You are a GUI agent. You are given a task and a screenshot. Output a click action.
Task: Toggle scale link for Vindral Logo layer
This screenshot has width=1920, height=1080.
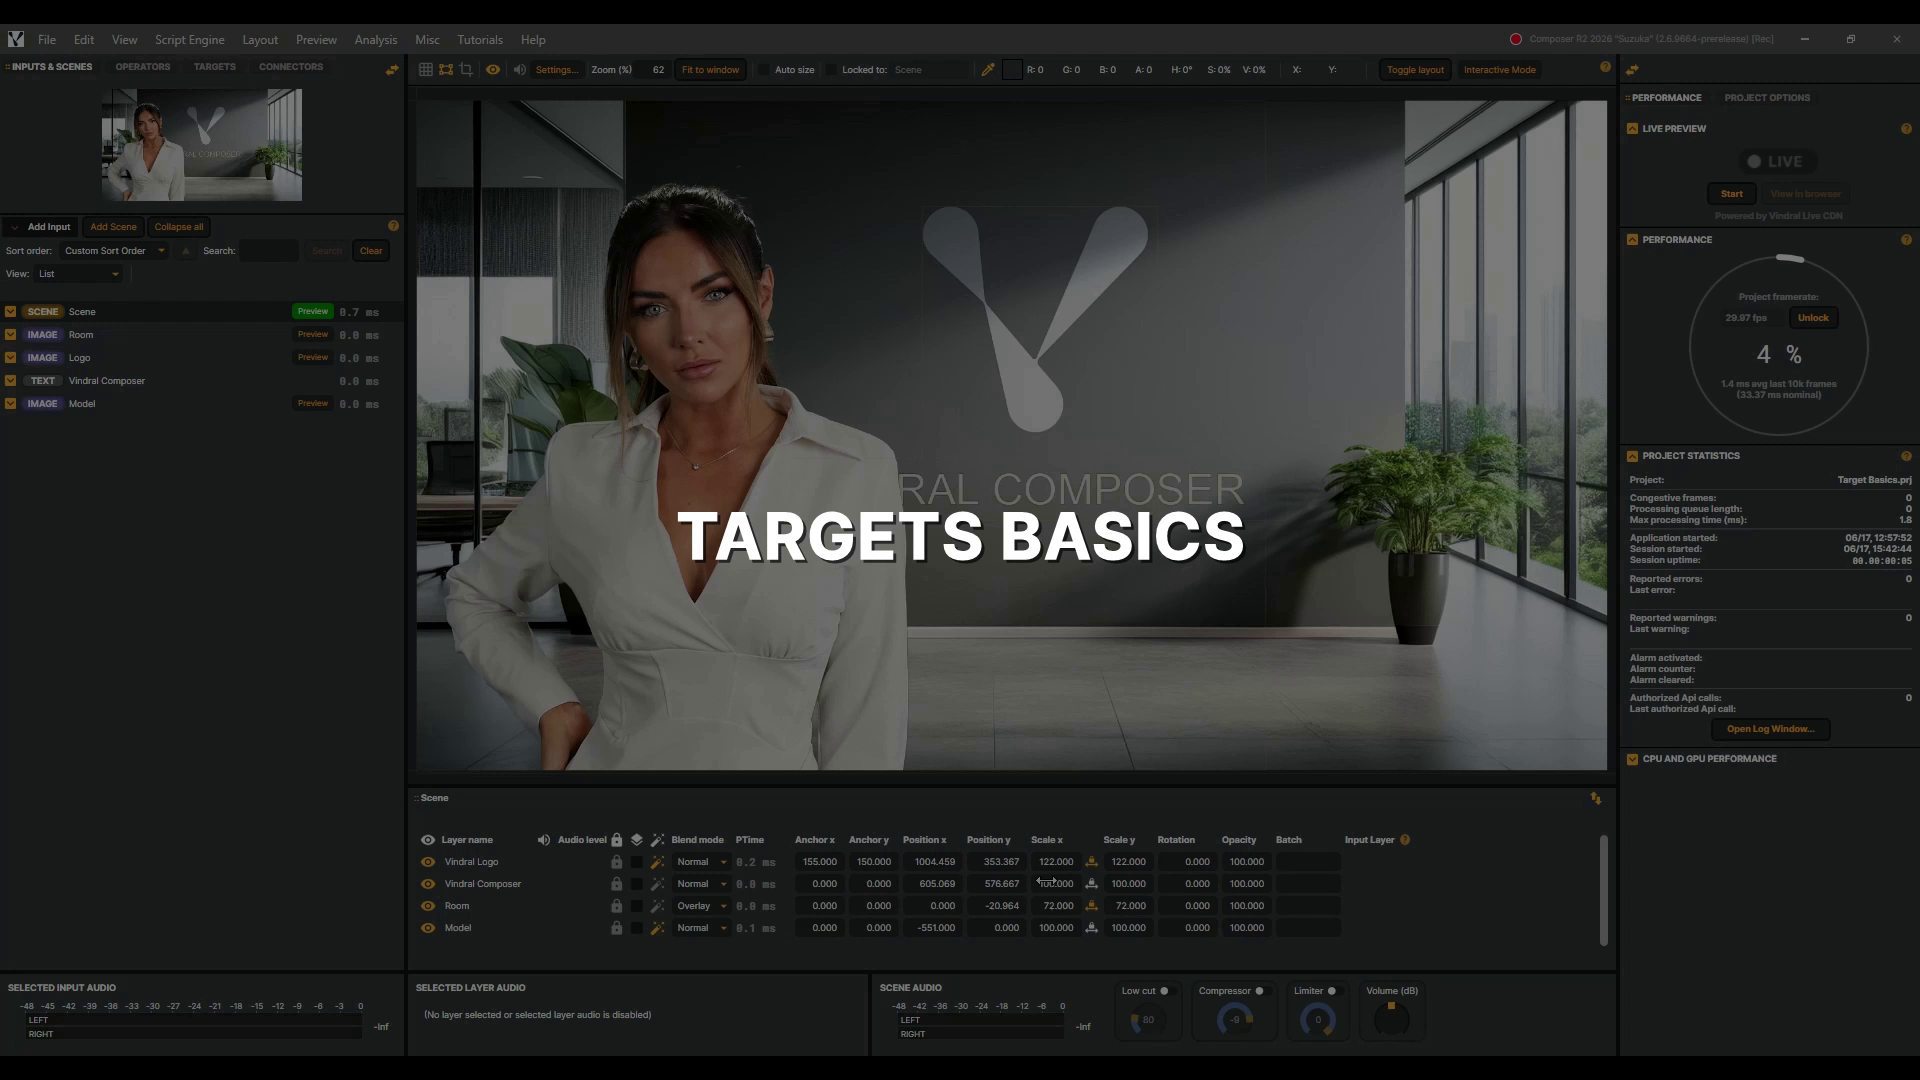(1091, 862)
